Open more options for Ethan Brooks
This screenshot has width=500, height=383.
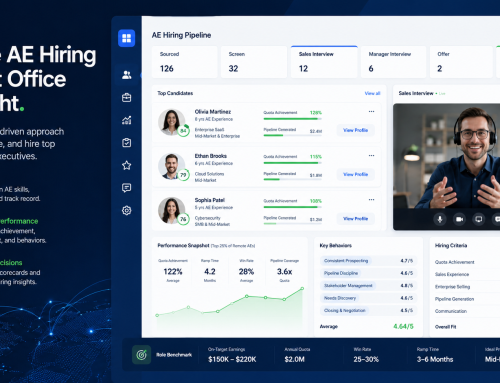coord(371,156)
